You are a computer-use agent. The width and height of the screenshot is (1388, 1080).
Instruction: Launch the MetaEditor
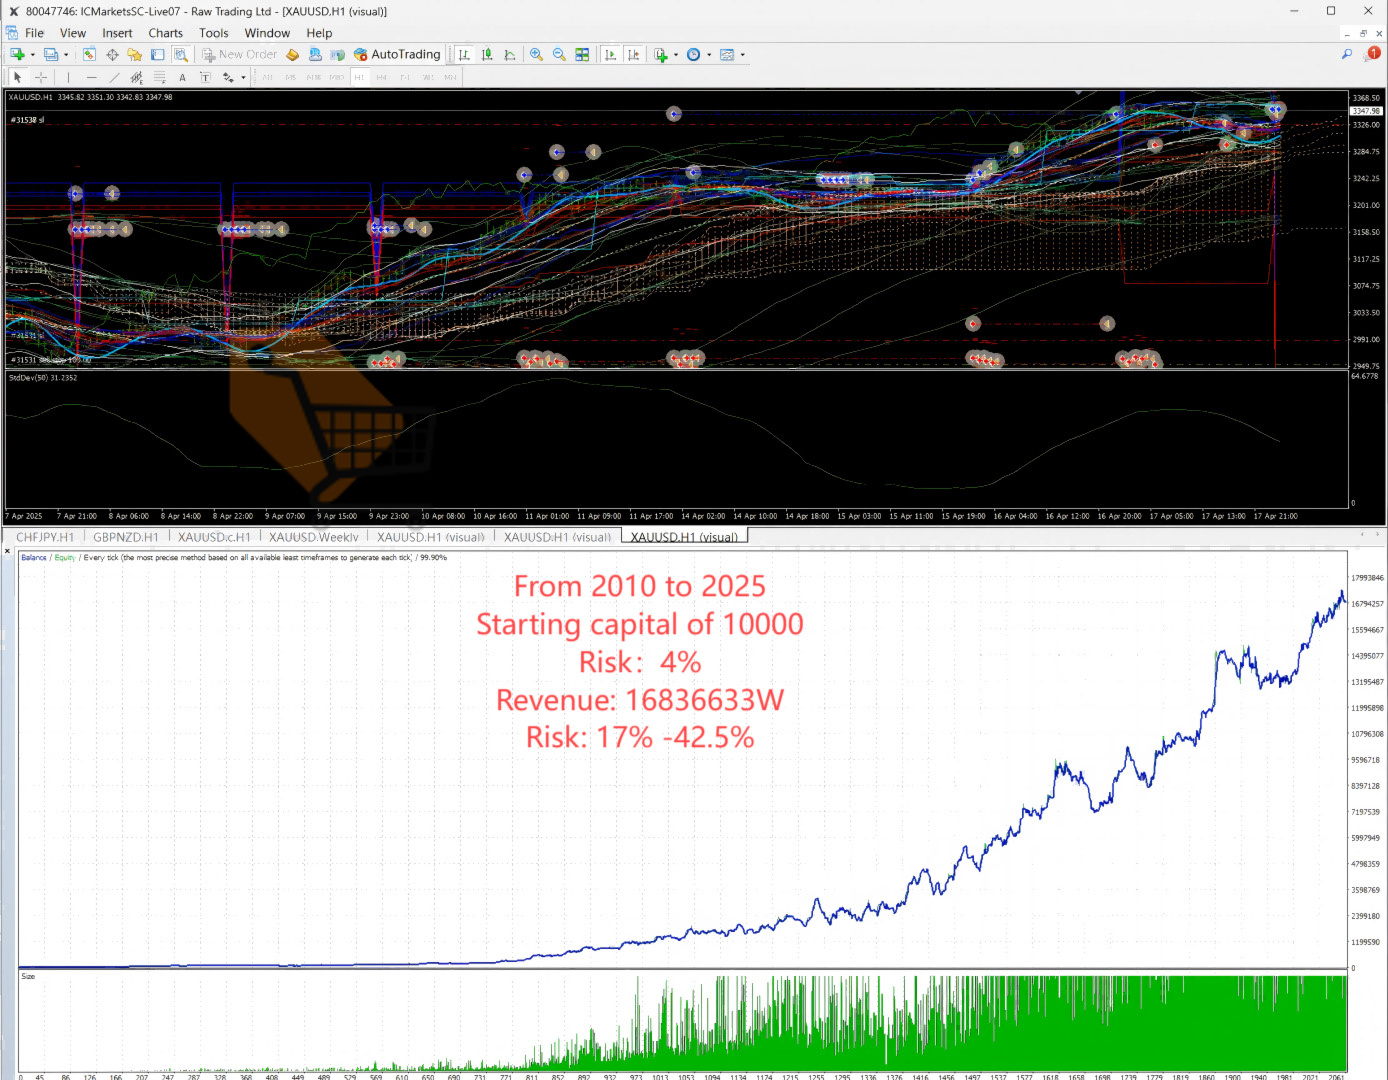pos(292,54)
